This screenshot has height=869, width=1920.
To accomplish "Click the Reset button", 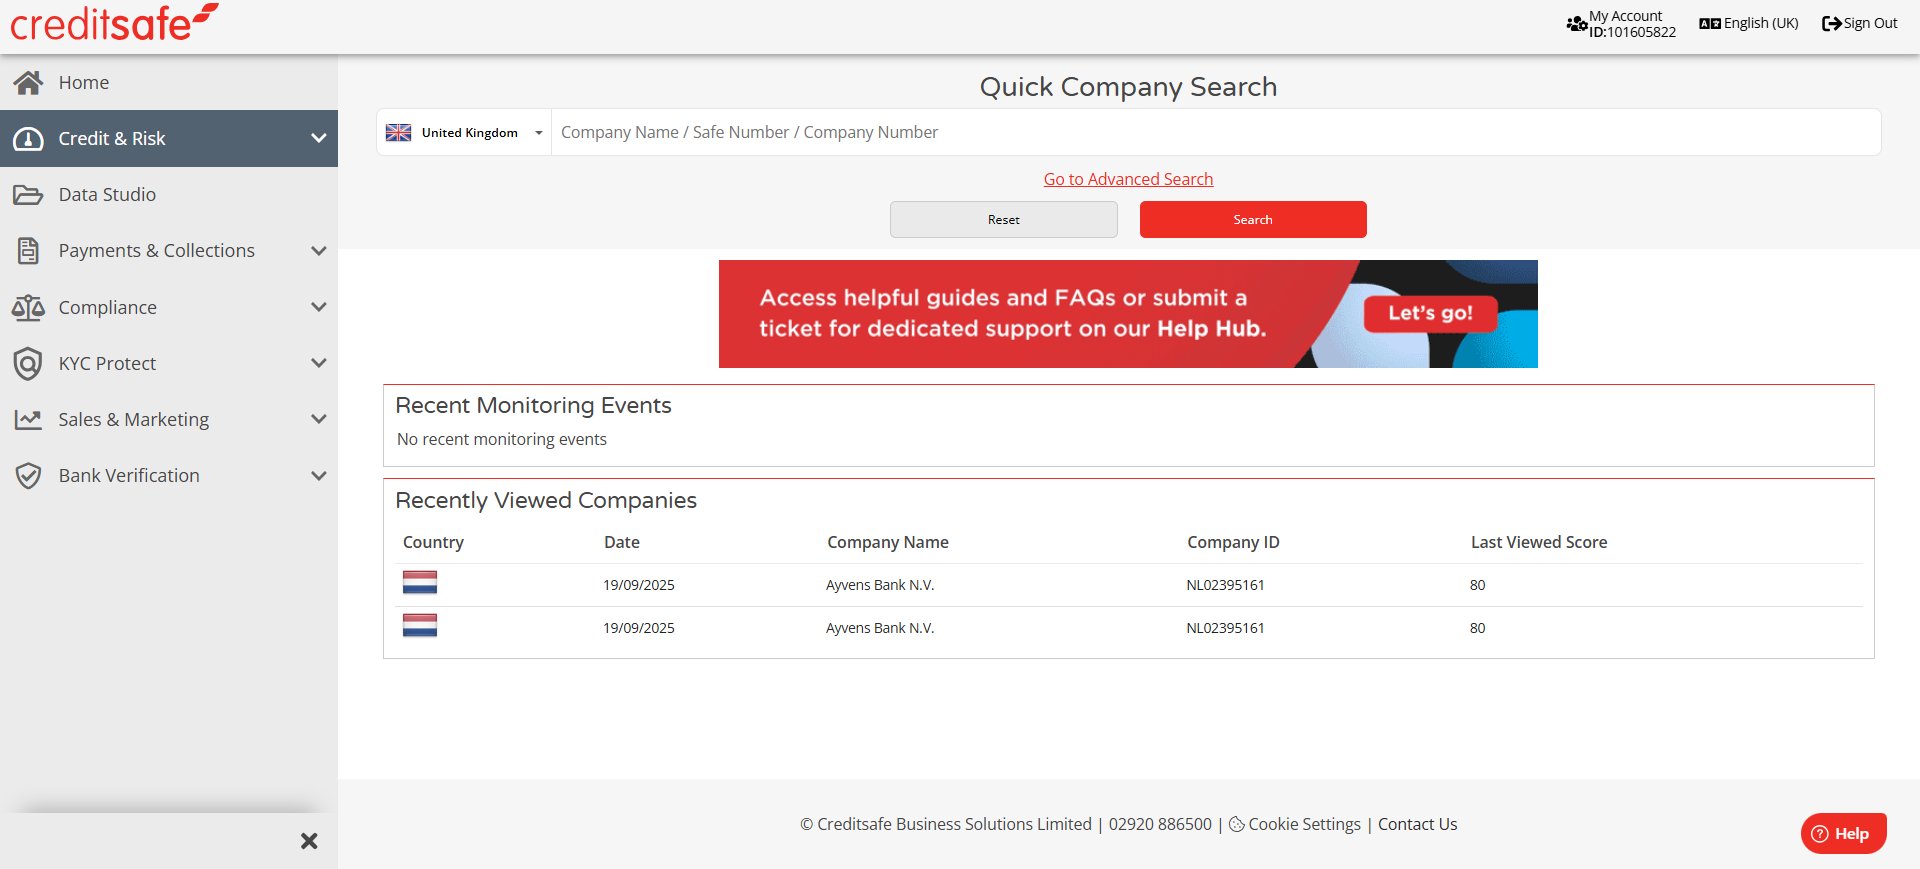I will (x=1003, y=220).
